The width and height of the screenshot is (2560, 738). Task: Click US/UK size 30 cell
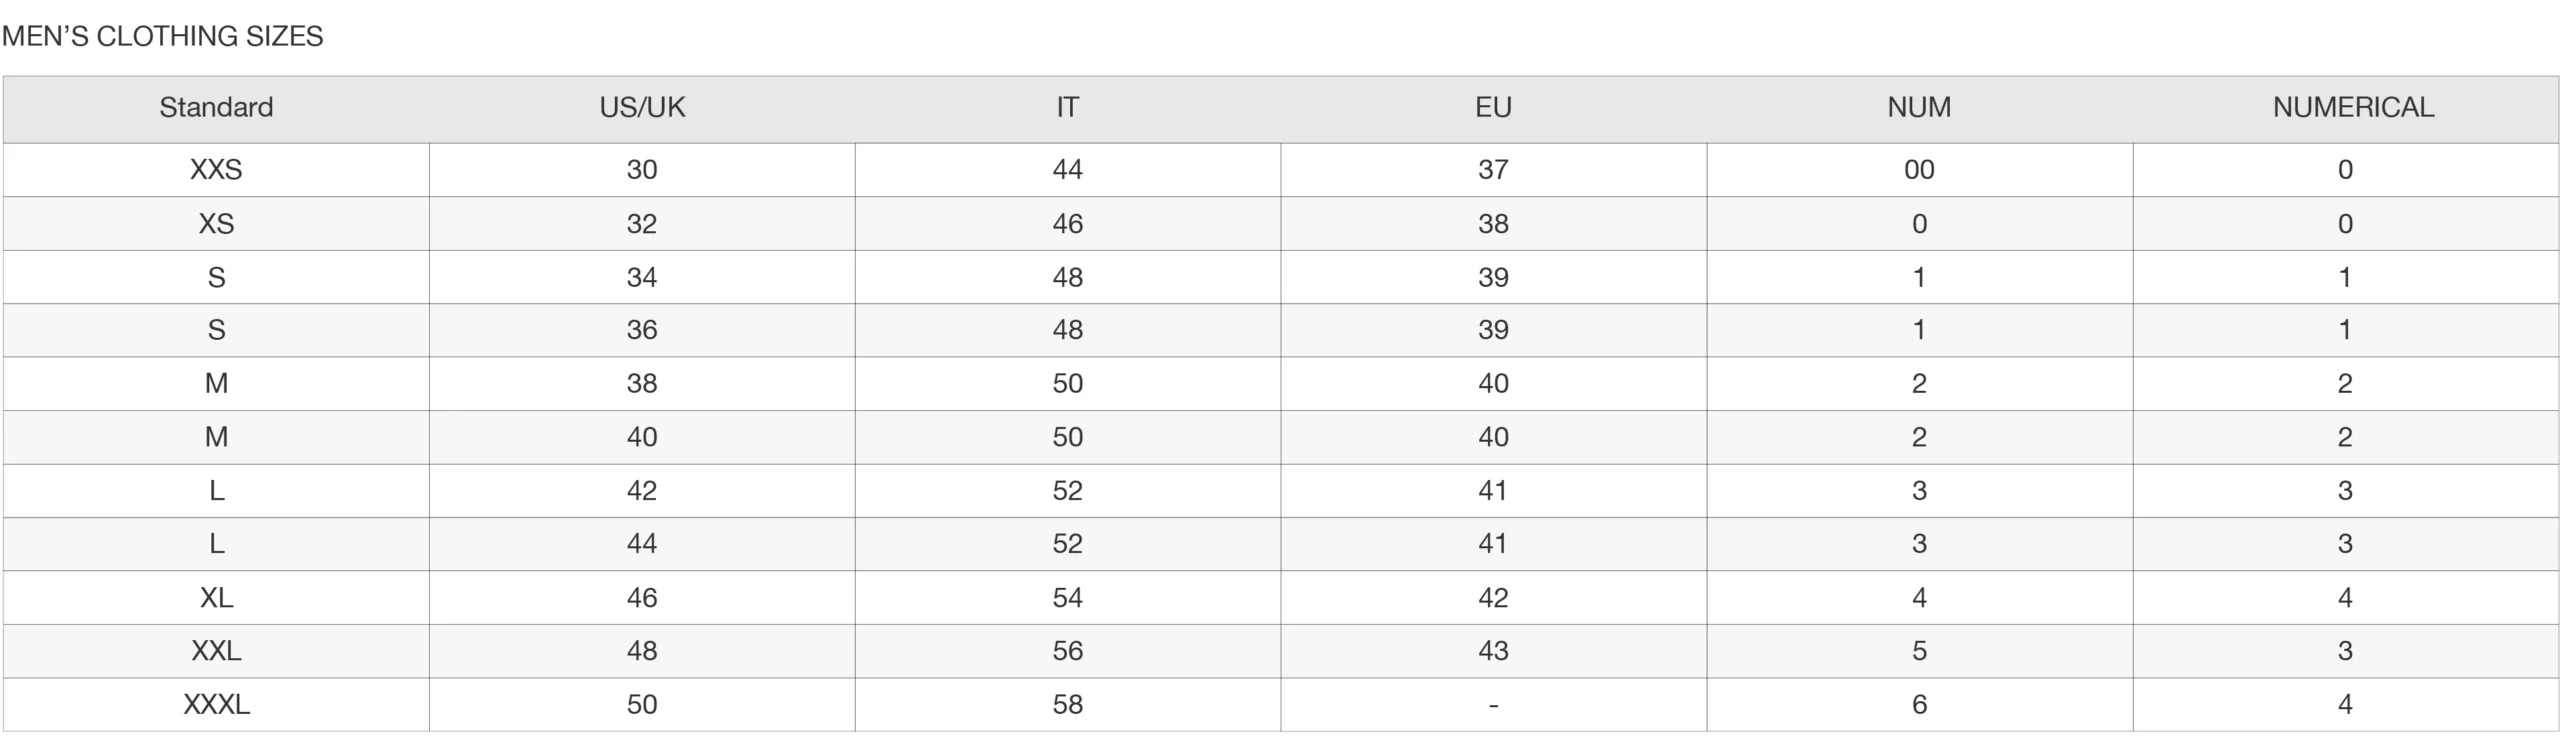click(x=642, y=169)
